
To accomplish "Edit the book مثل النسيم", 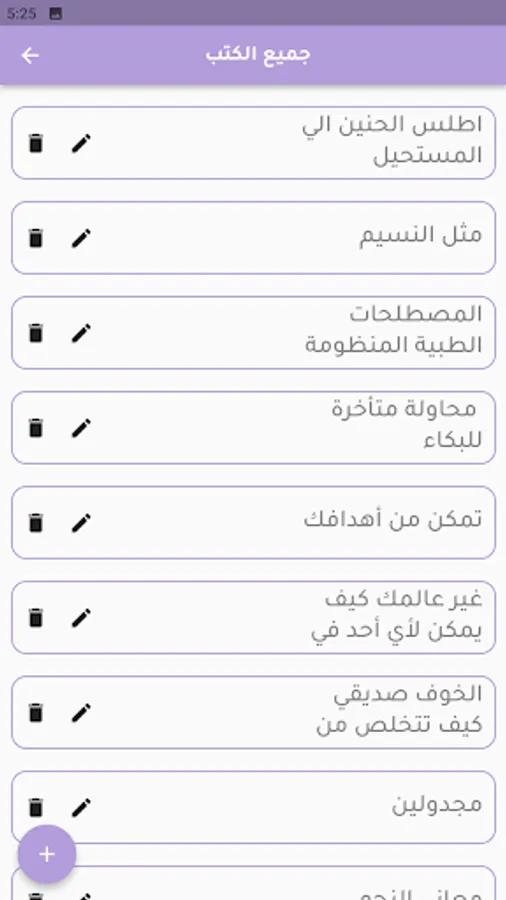I will tap(81, 238).
